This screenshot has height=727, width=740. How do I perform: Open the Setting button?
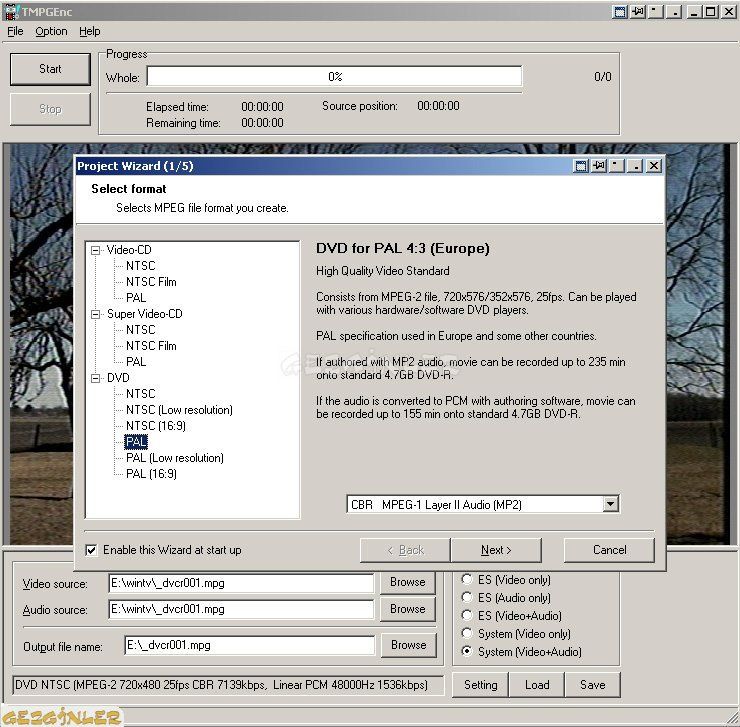480,685
